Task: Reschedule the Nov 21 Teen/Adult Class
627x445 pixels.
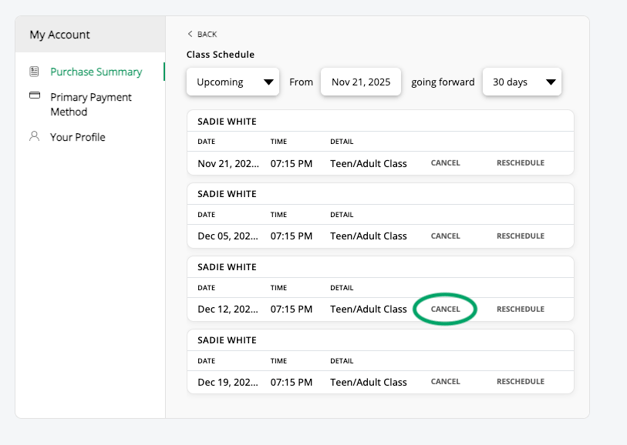Action: tap(520, 163)
